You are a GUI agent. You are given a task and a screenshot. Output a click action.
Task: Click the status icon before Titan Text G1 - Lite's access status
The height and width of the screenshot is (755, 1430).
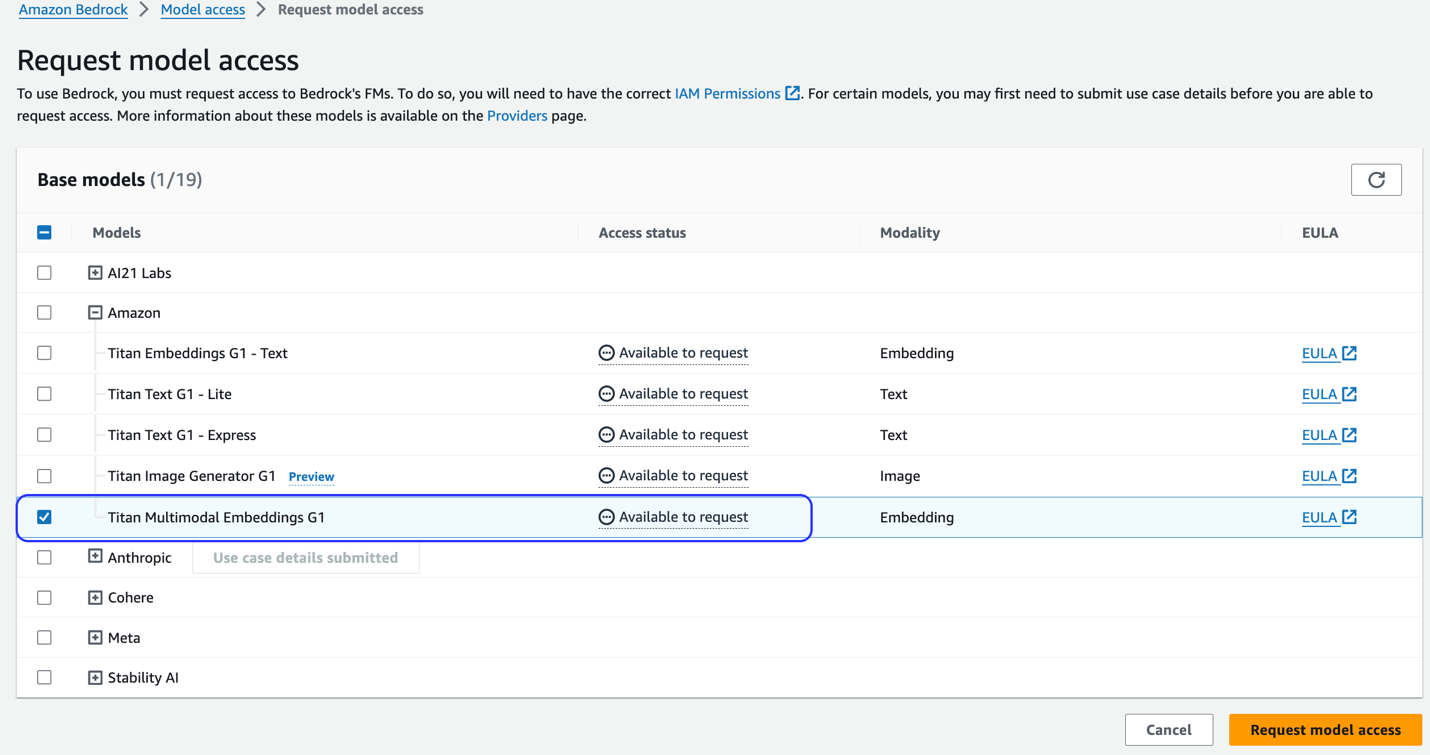coord(606,393)
